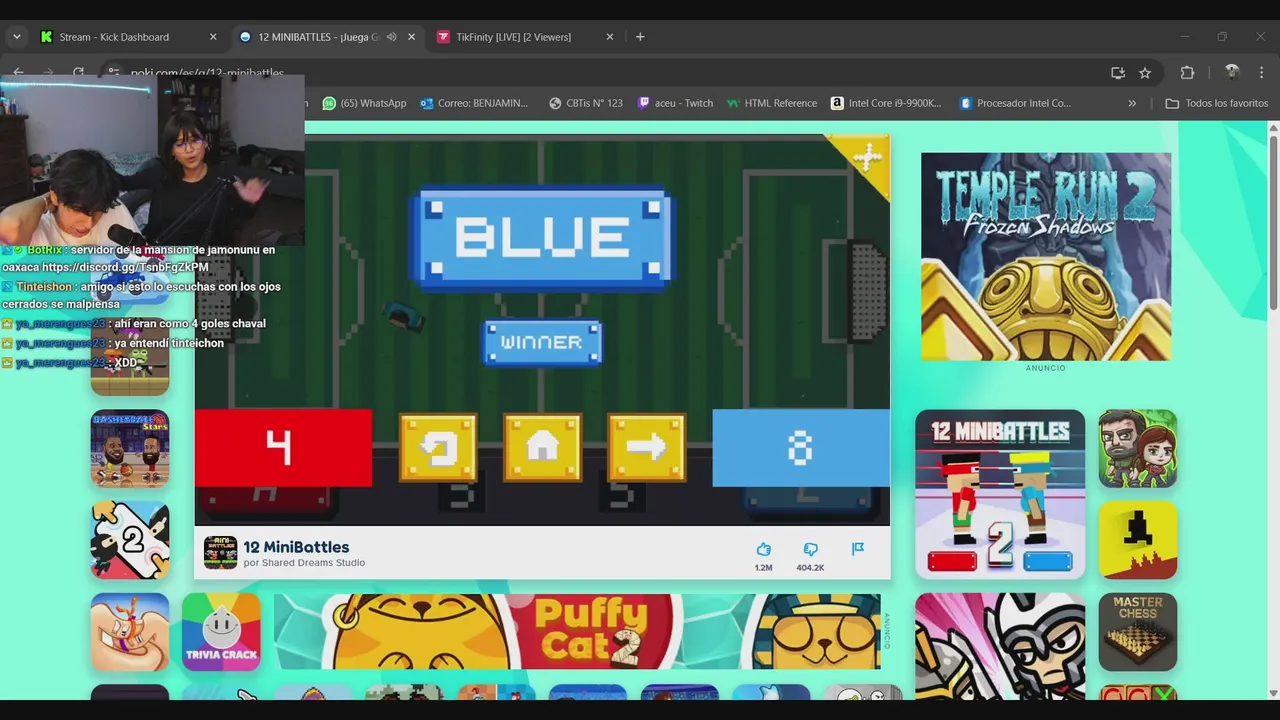
Task: Click the 12 MiniBattles title text
Action: coord(296,547)
